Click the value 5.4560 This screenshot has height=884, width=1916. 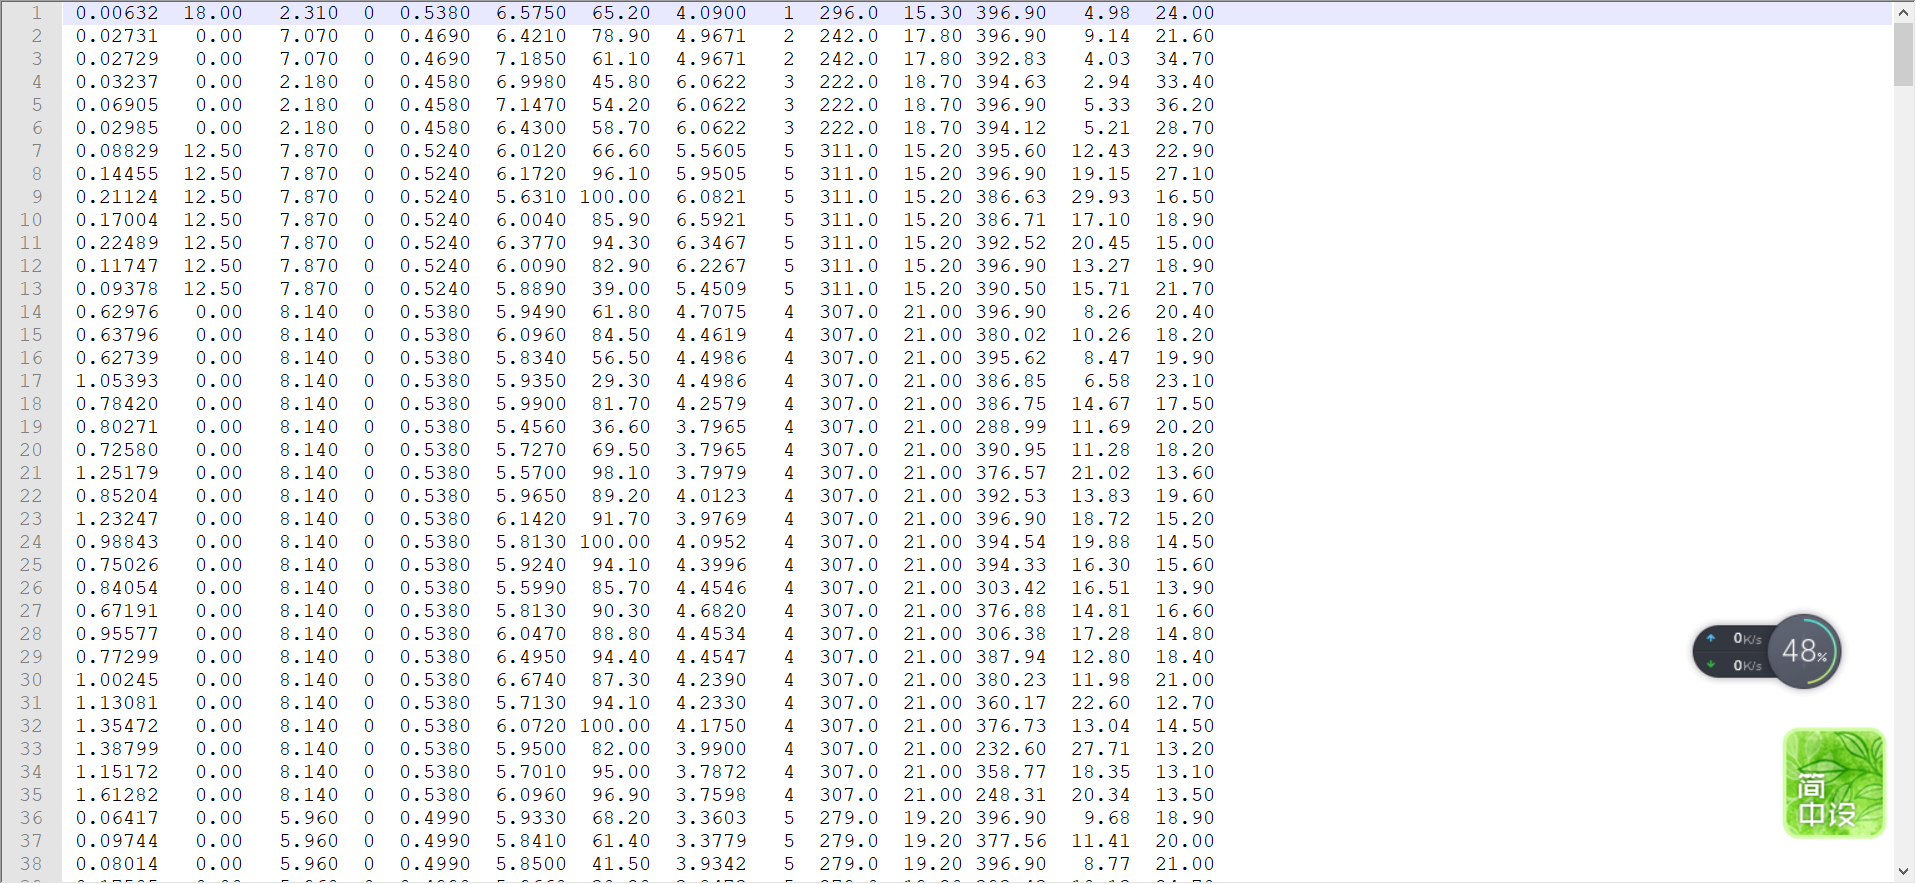(531, 427)
